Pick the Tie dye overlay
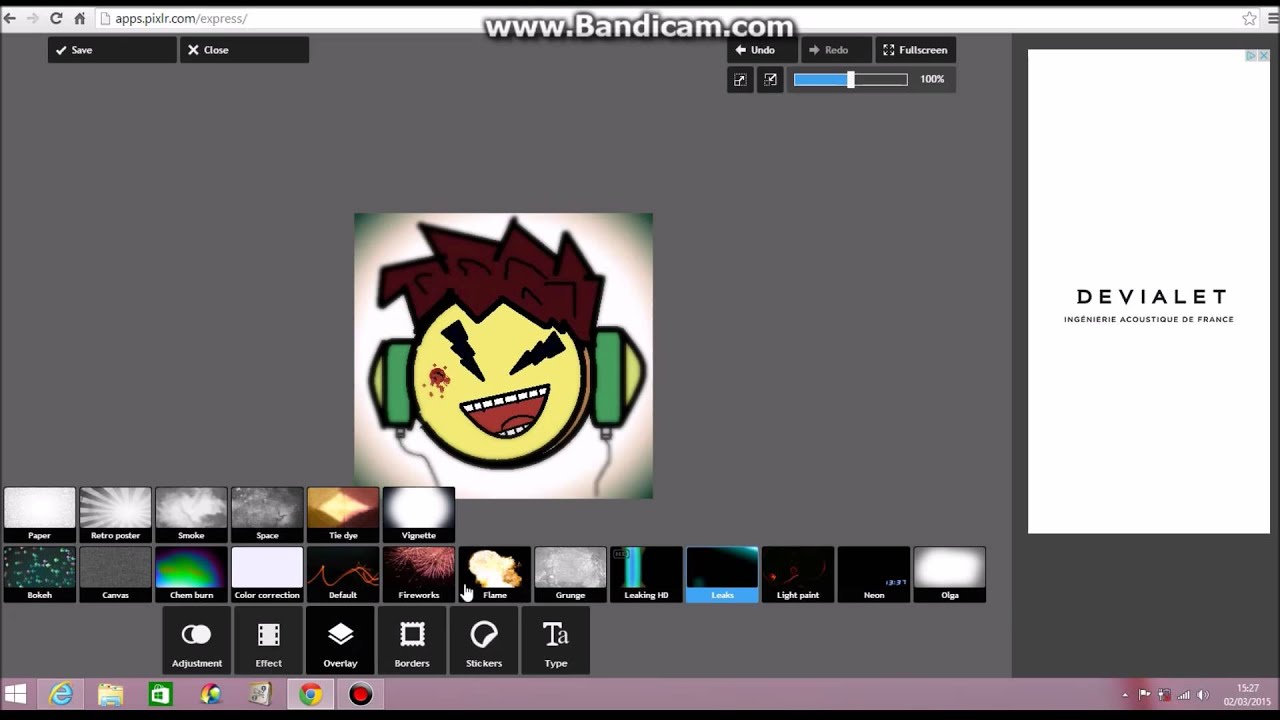 tap(343, 515)
